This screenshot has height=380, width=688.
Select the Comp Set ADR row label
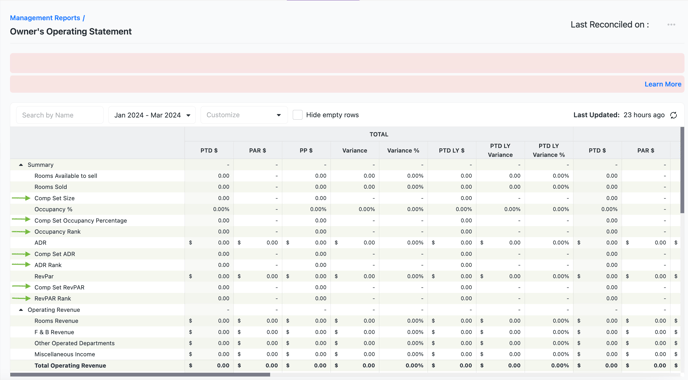tap(55, 254)
